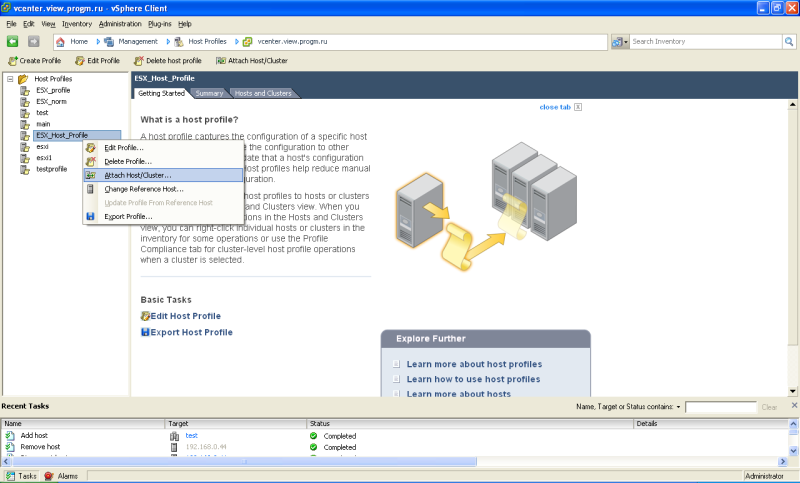
Task: Click the icon next to Edit Host Profile
Action: click(x=145, y=316)
